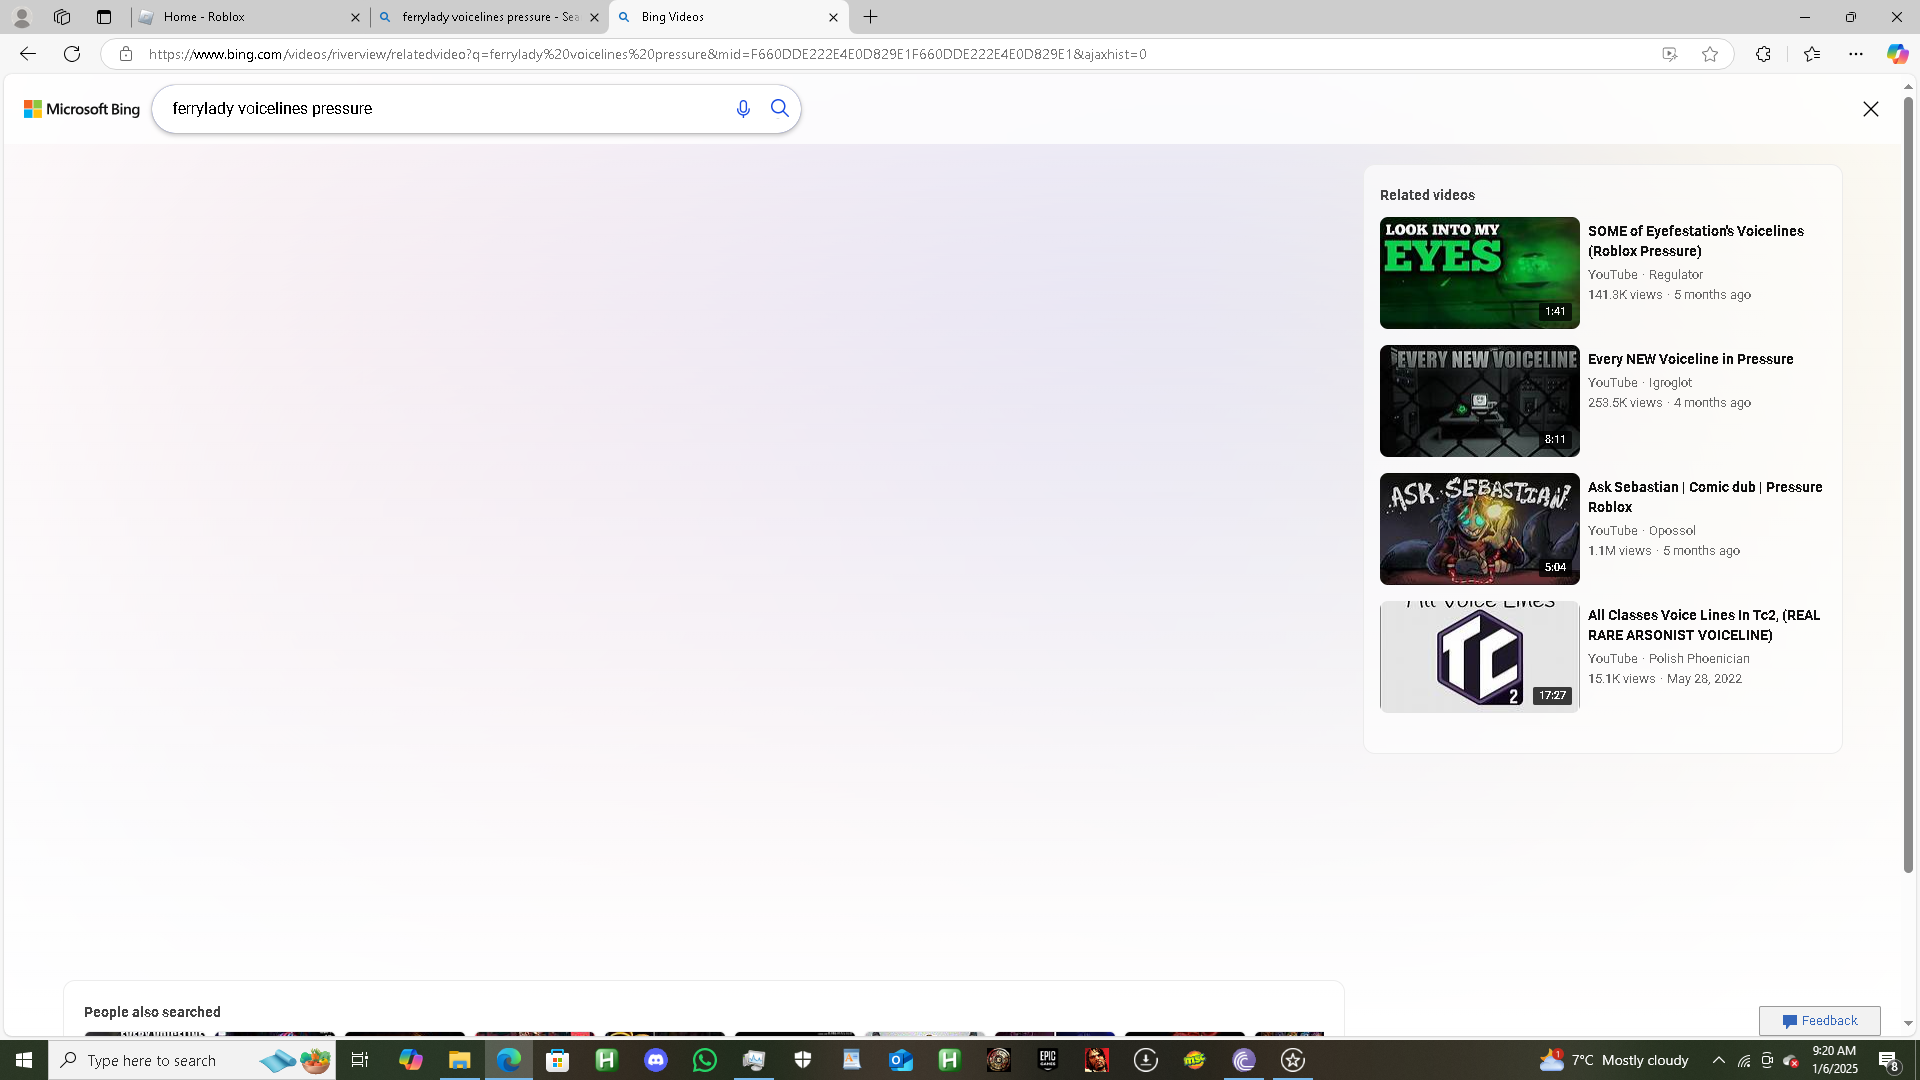Add this page to favorites (star icon)
This screenshot has width=1920, height=1080.
click(1710, 54)
